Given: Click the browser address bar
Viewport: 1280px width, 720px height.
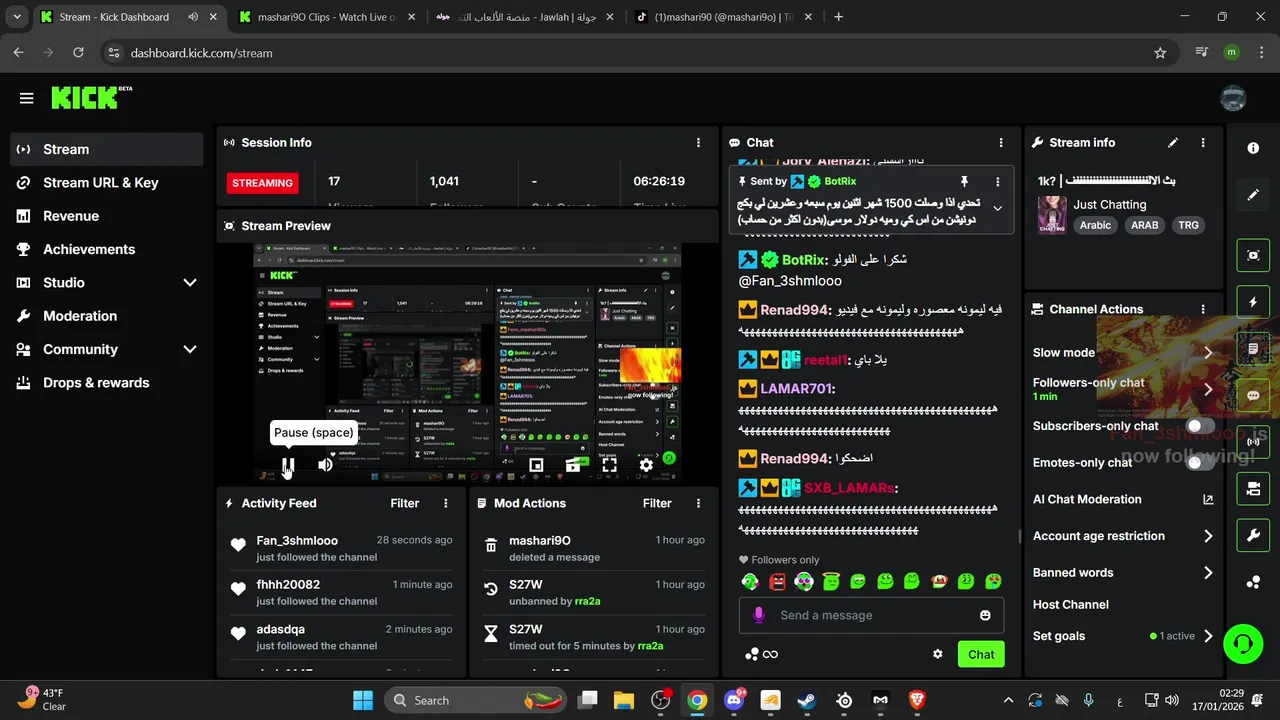Looking at the screenshot, I should [x=638, y=53].
